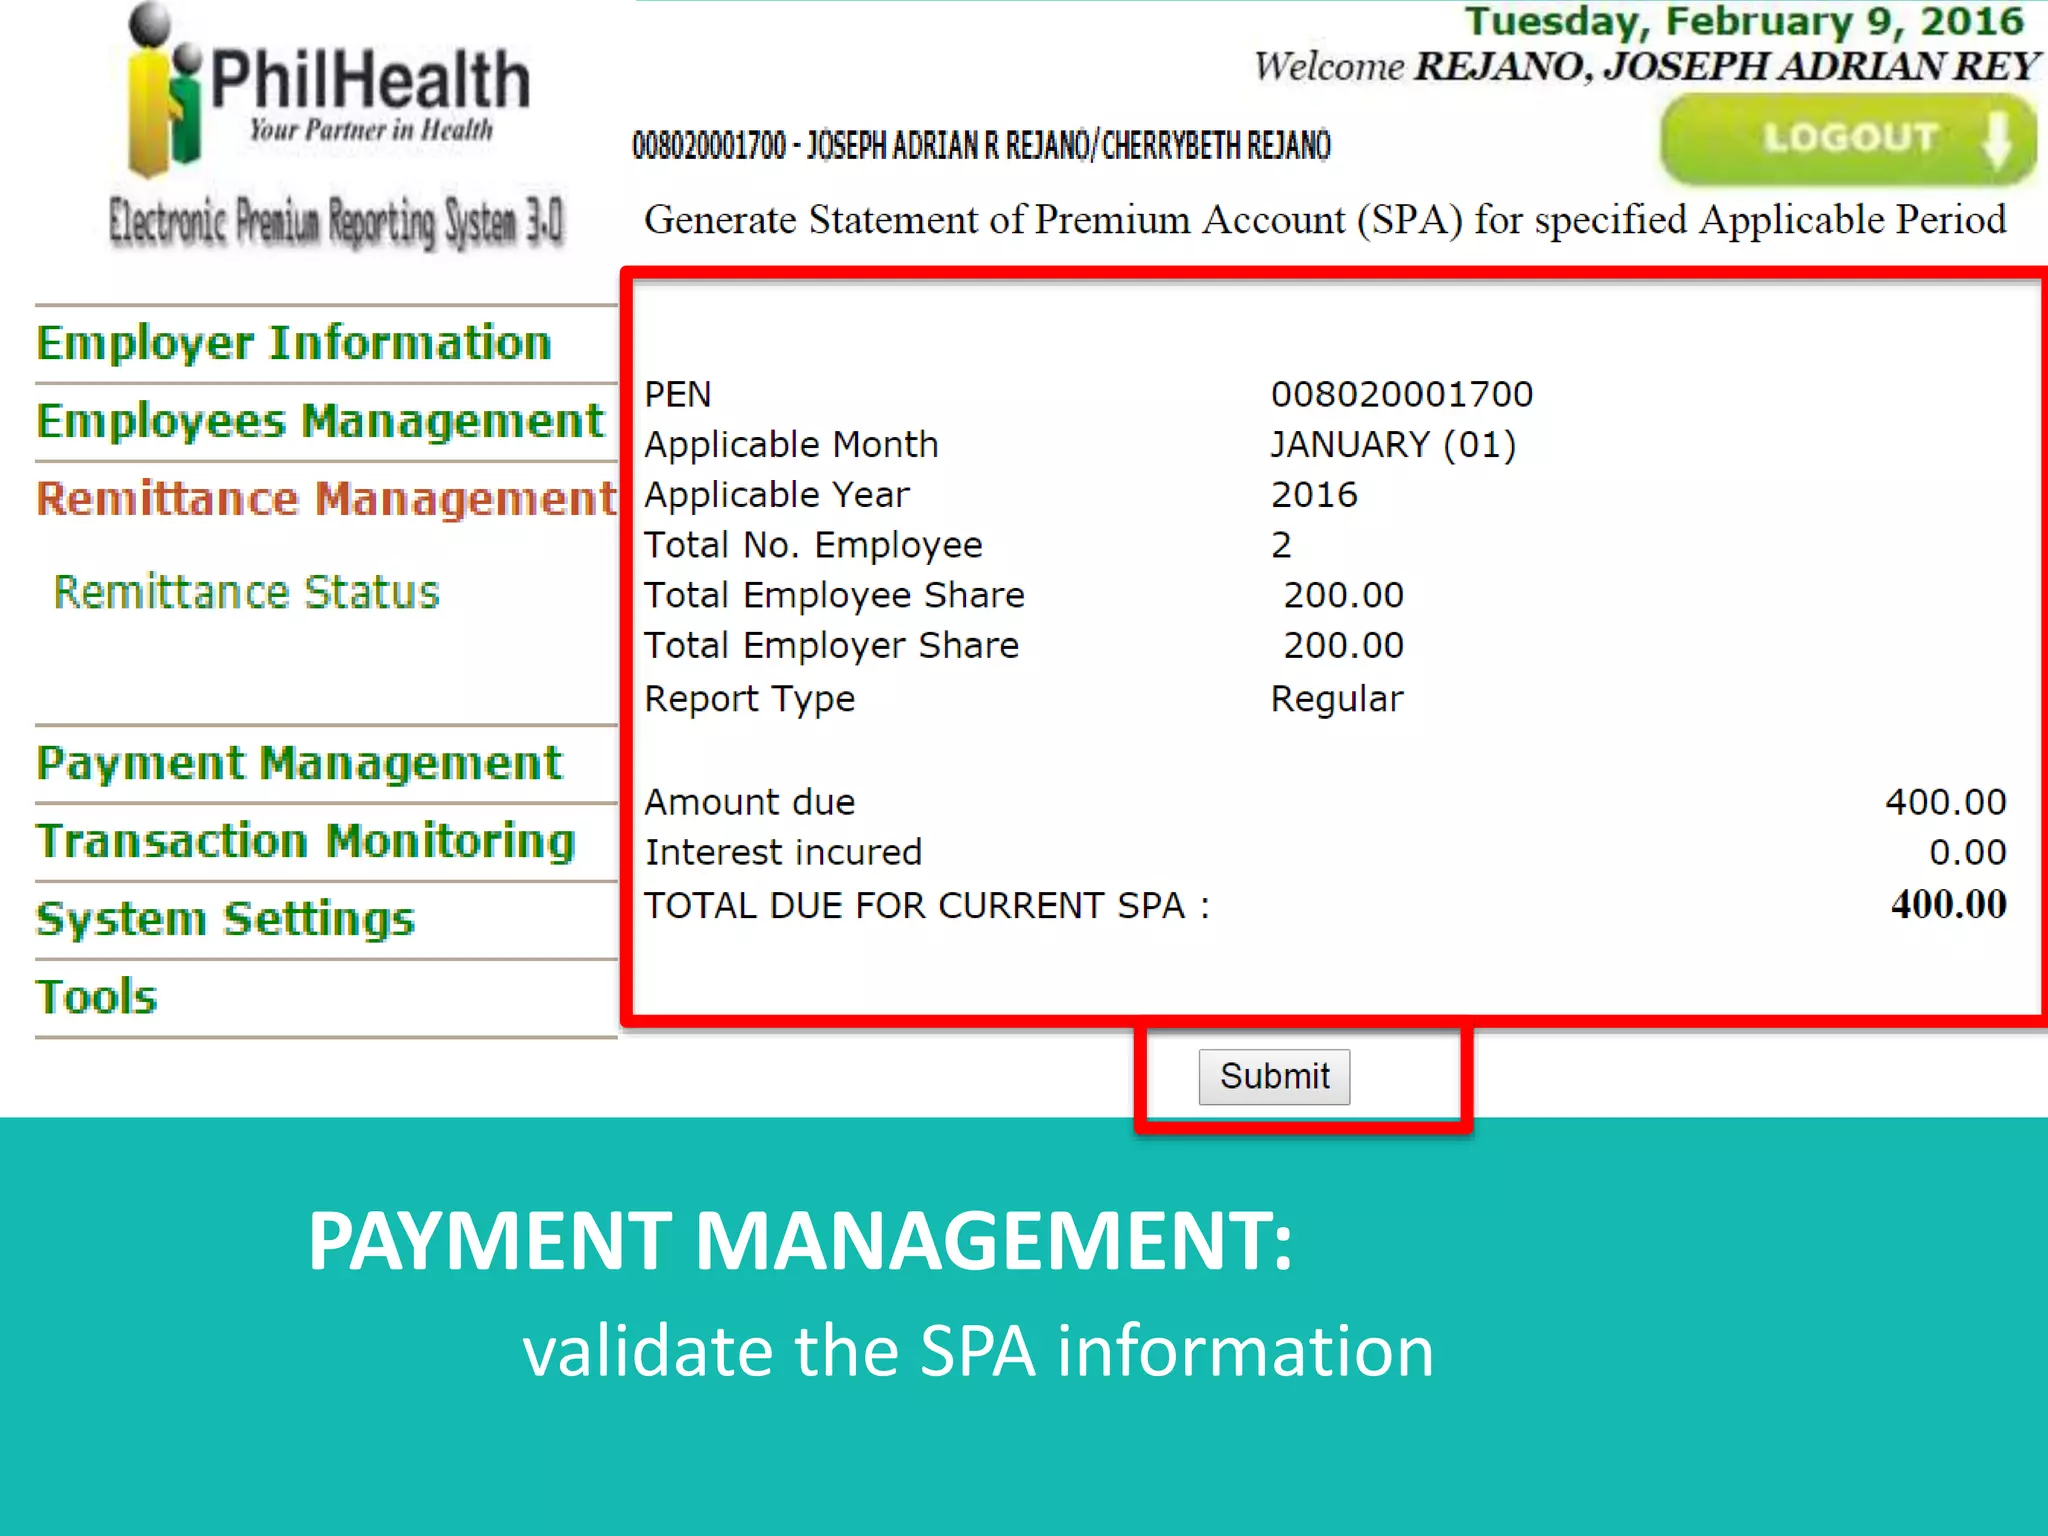Open the Remittance Status link
Viewport: 2048px width, 1536px height.
(x=246, y=592)
